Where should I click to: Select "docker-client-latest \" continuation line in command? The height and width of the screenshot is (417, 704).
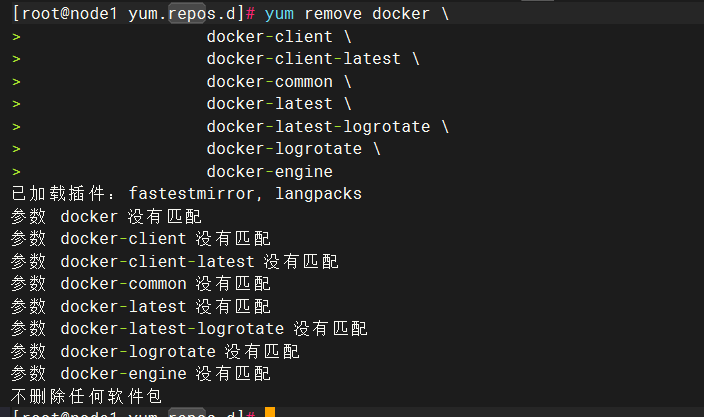(312, 59)
